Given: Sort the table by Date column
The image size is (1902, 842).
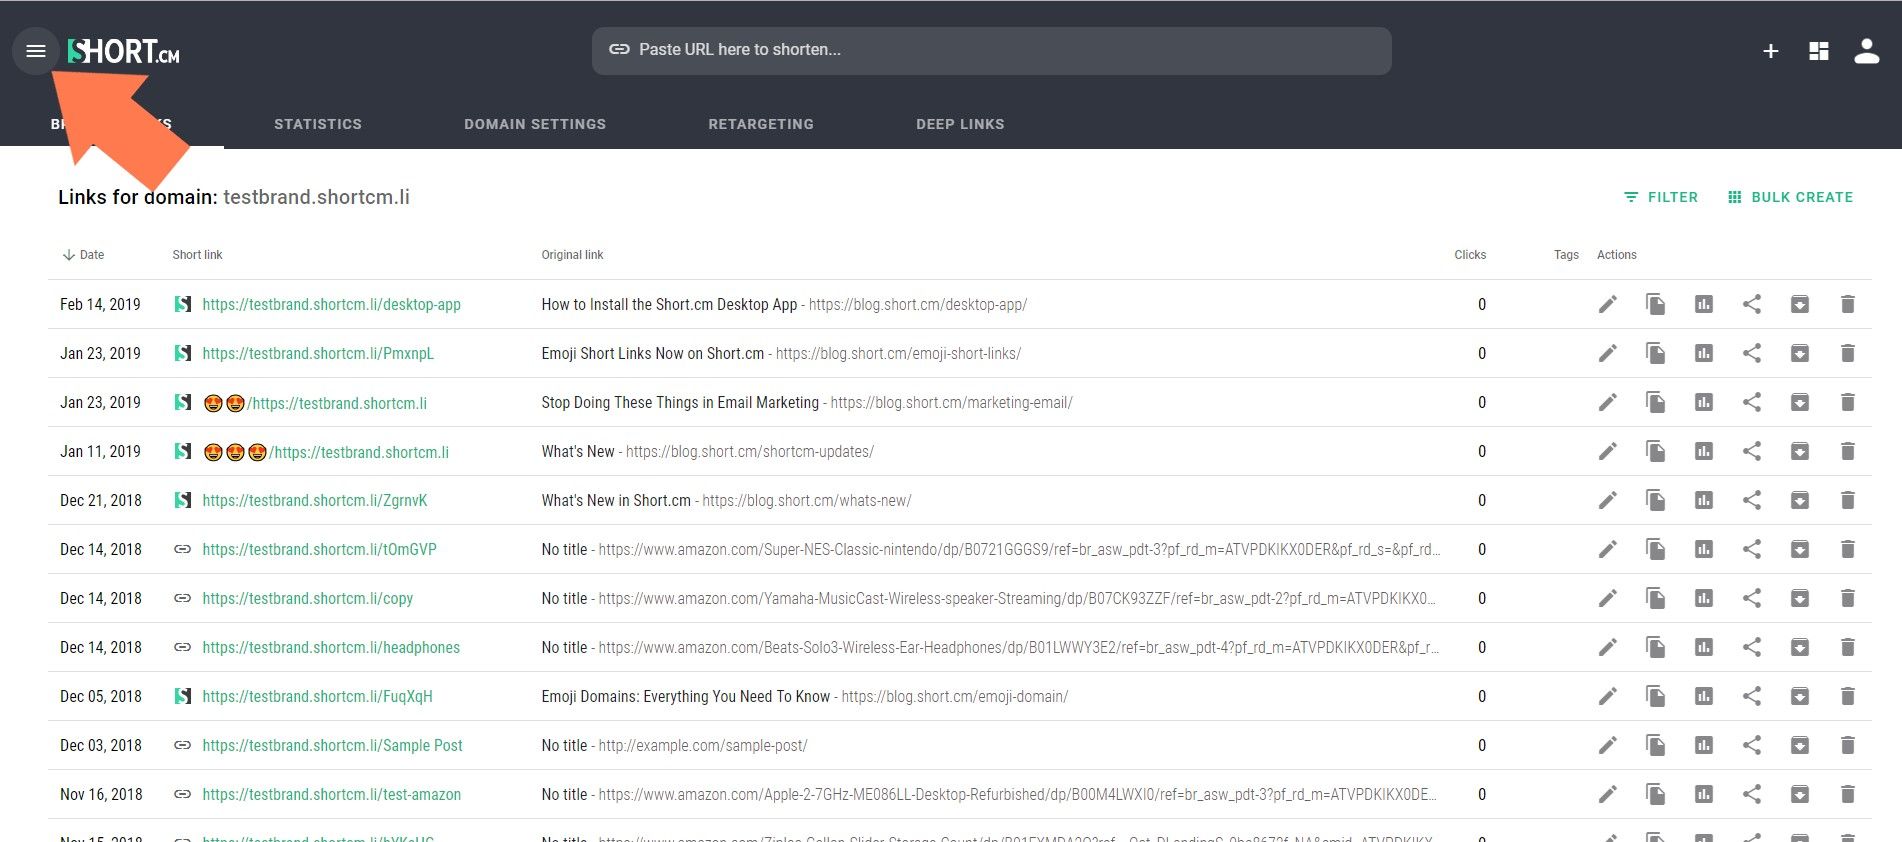Looking at the screenshot, I should pyautogui.click(x=83, y=255).
